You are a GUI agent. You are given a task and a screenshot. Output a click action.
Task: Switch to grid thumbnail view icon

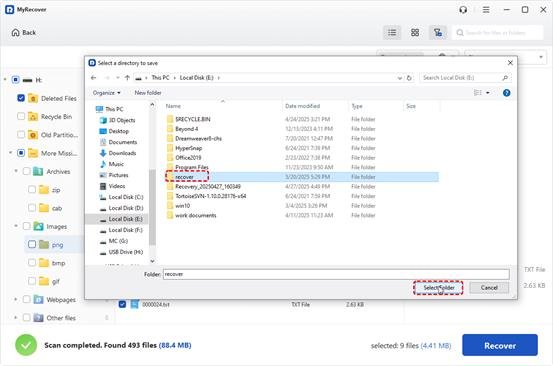pos(415,33)
